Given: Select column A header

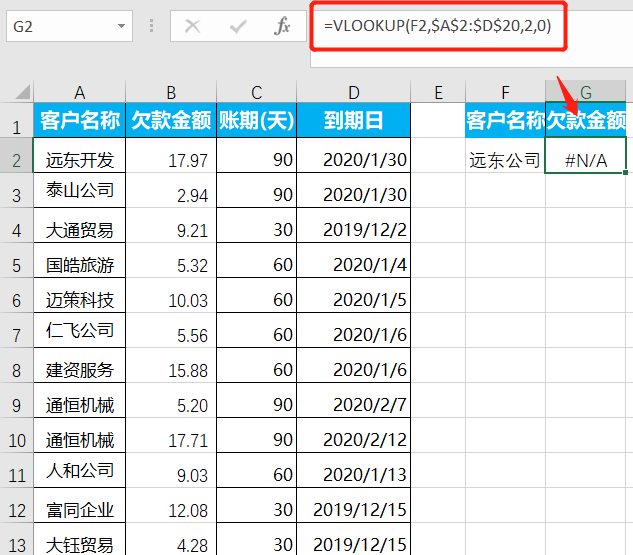Looking at the screenshot, I should [x=80, y=92].
